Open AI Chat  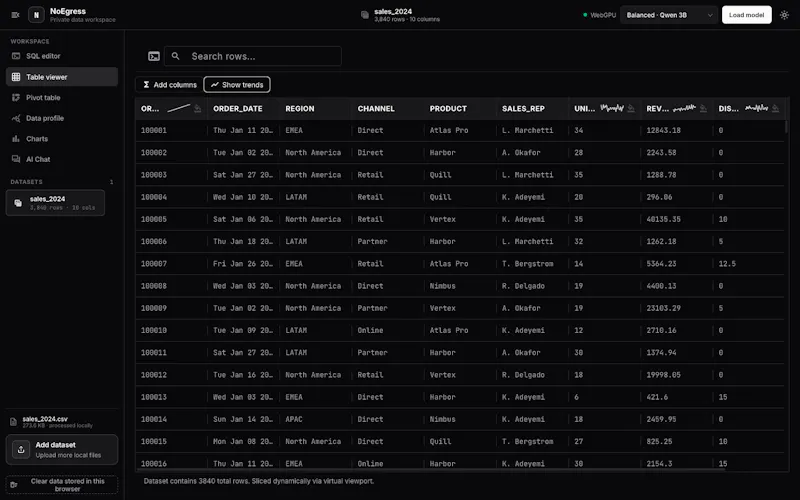(62, 159)
